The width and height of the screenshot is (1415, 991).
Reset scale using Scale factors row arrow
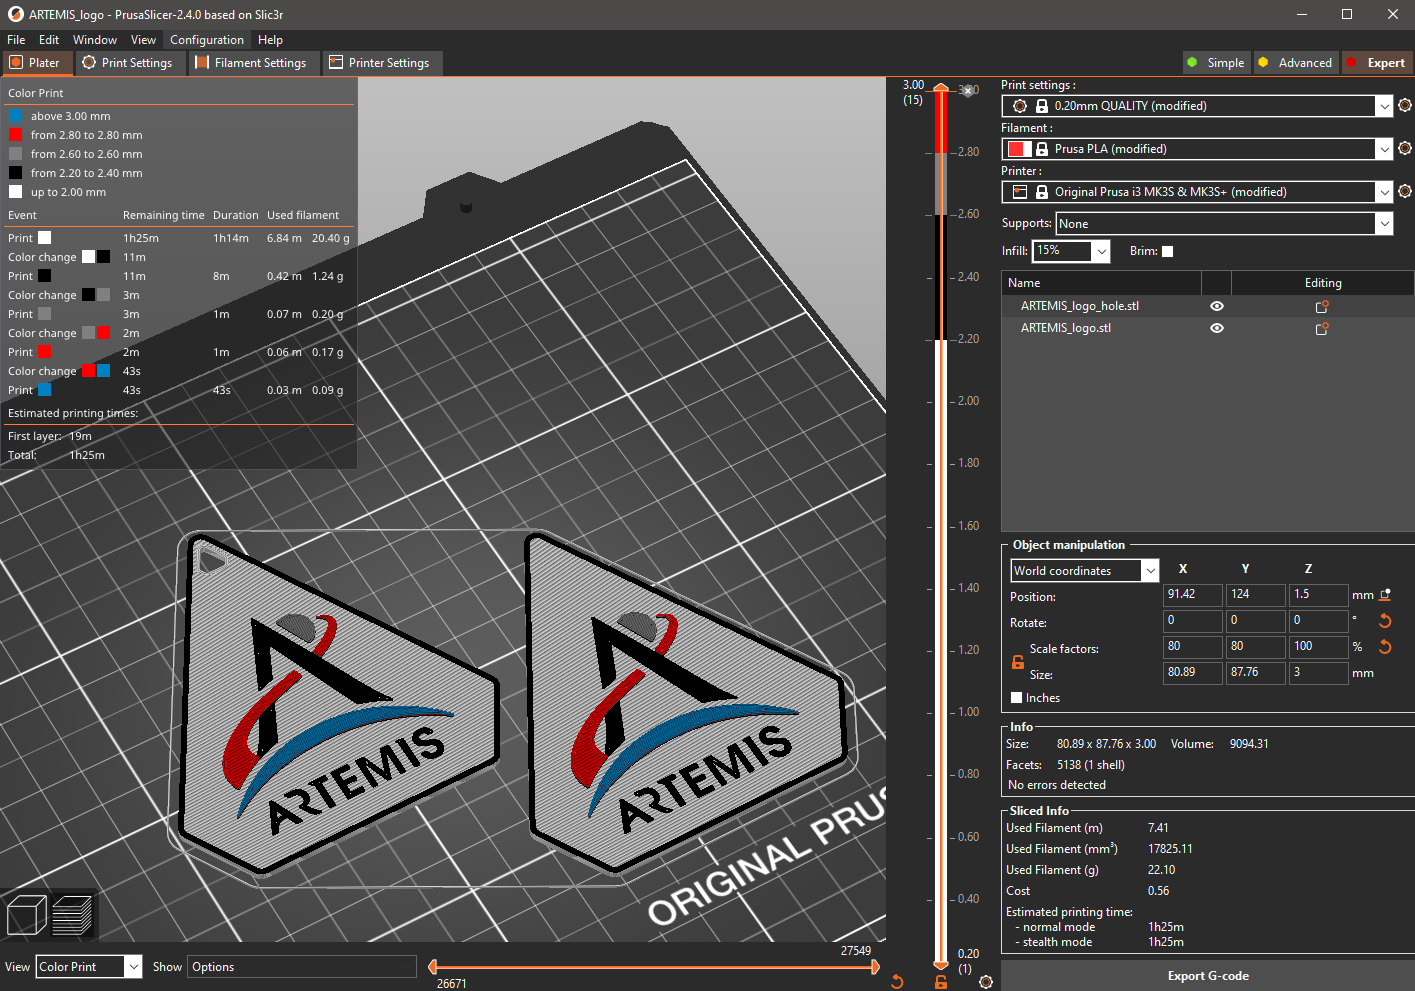pos(1385,647)
